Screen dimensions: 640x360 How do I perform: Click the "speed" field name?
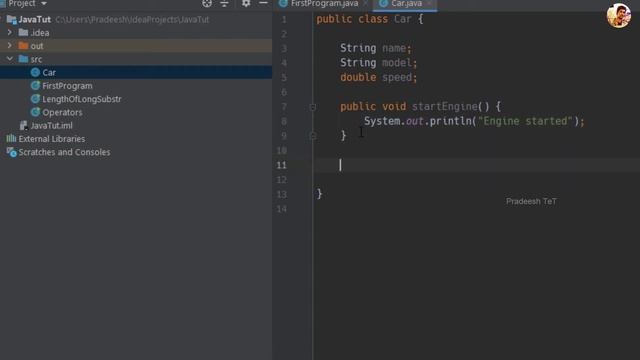click(397, 78)
